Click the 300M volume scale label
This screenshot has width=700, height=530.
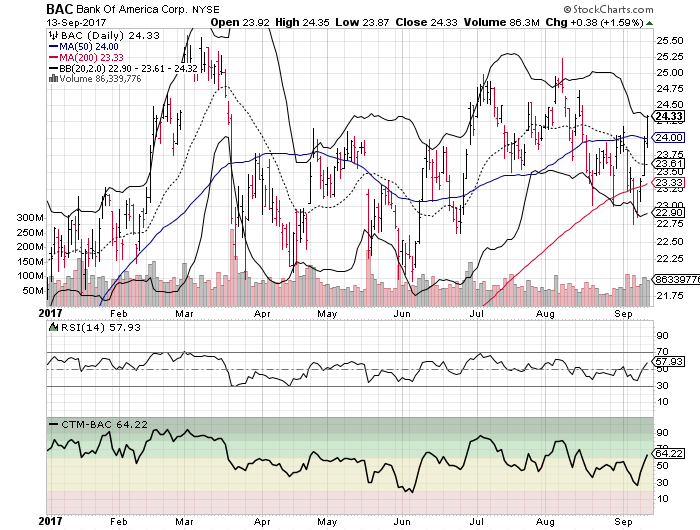point(30,218)
